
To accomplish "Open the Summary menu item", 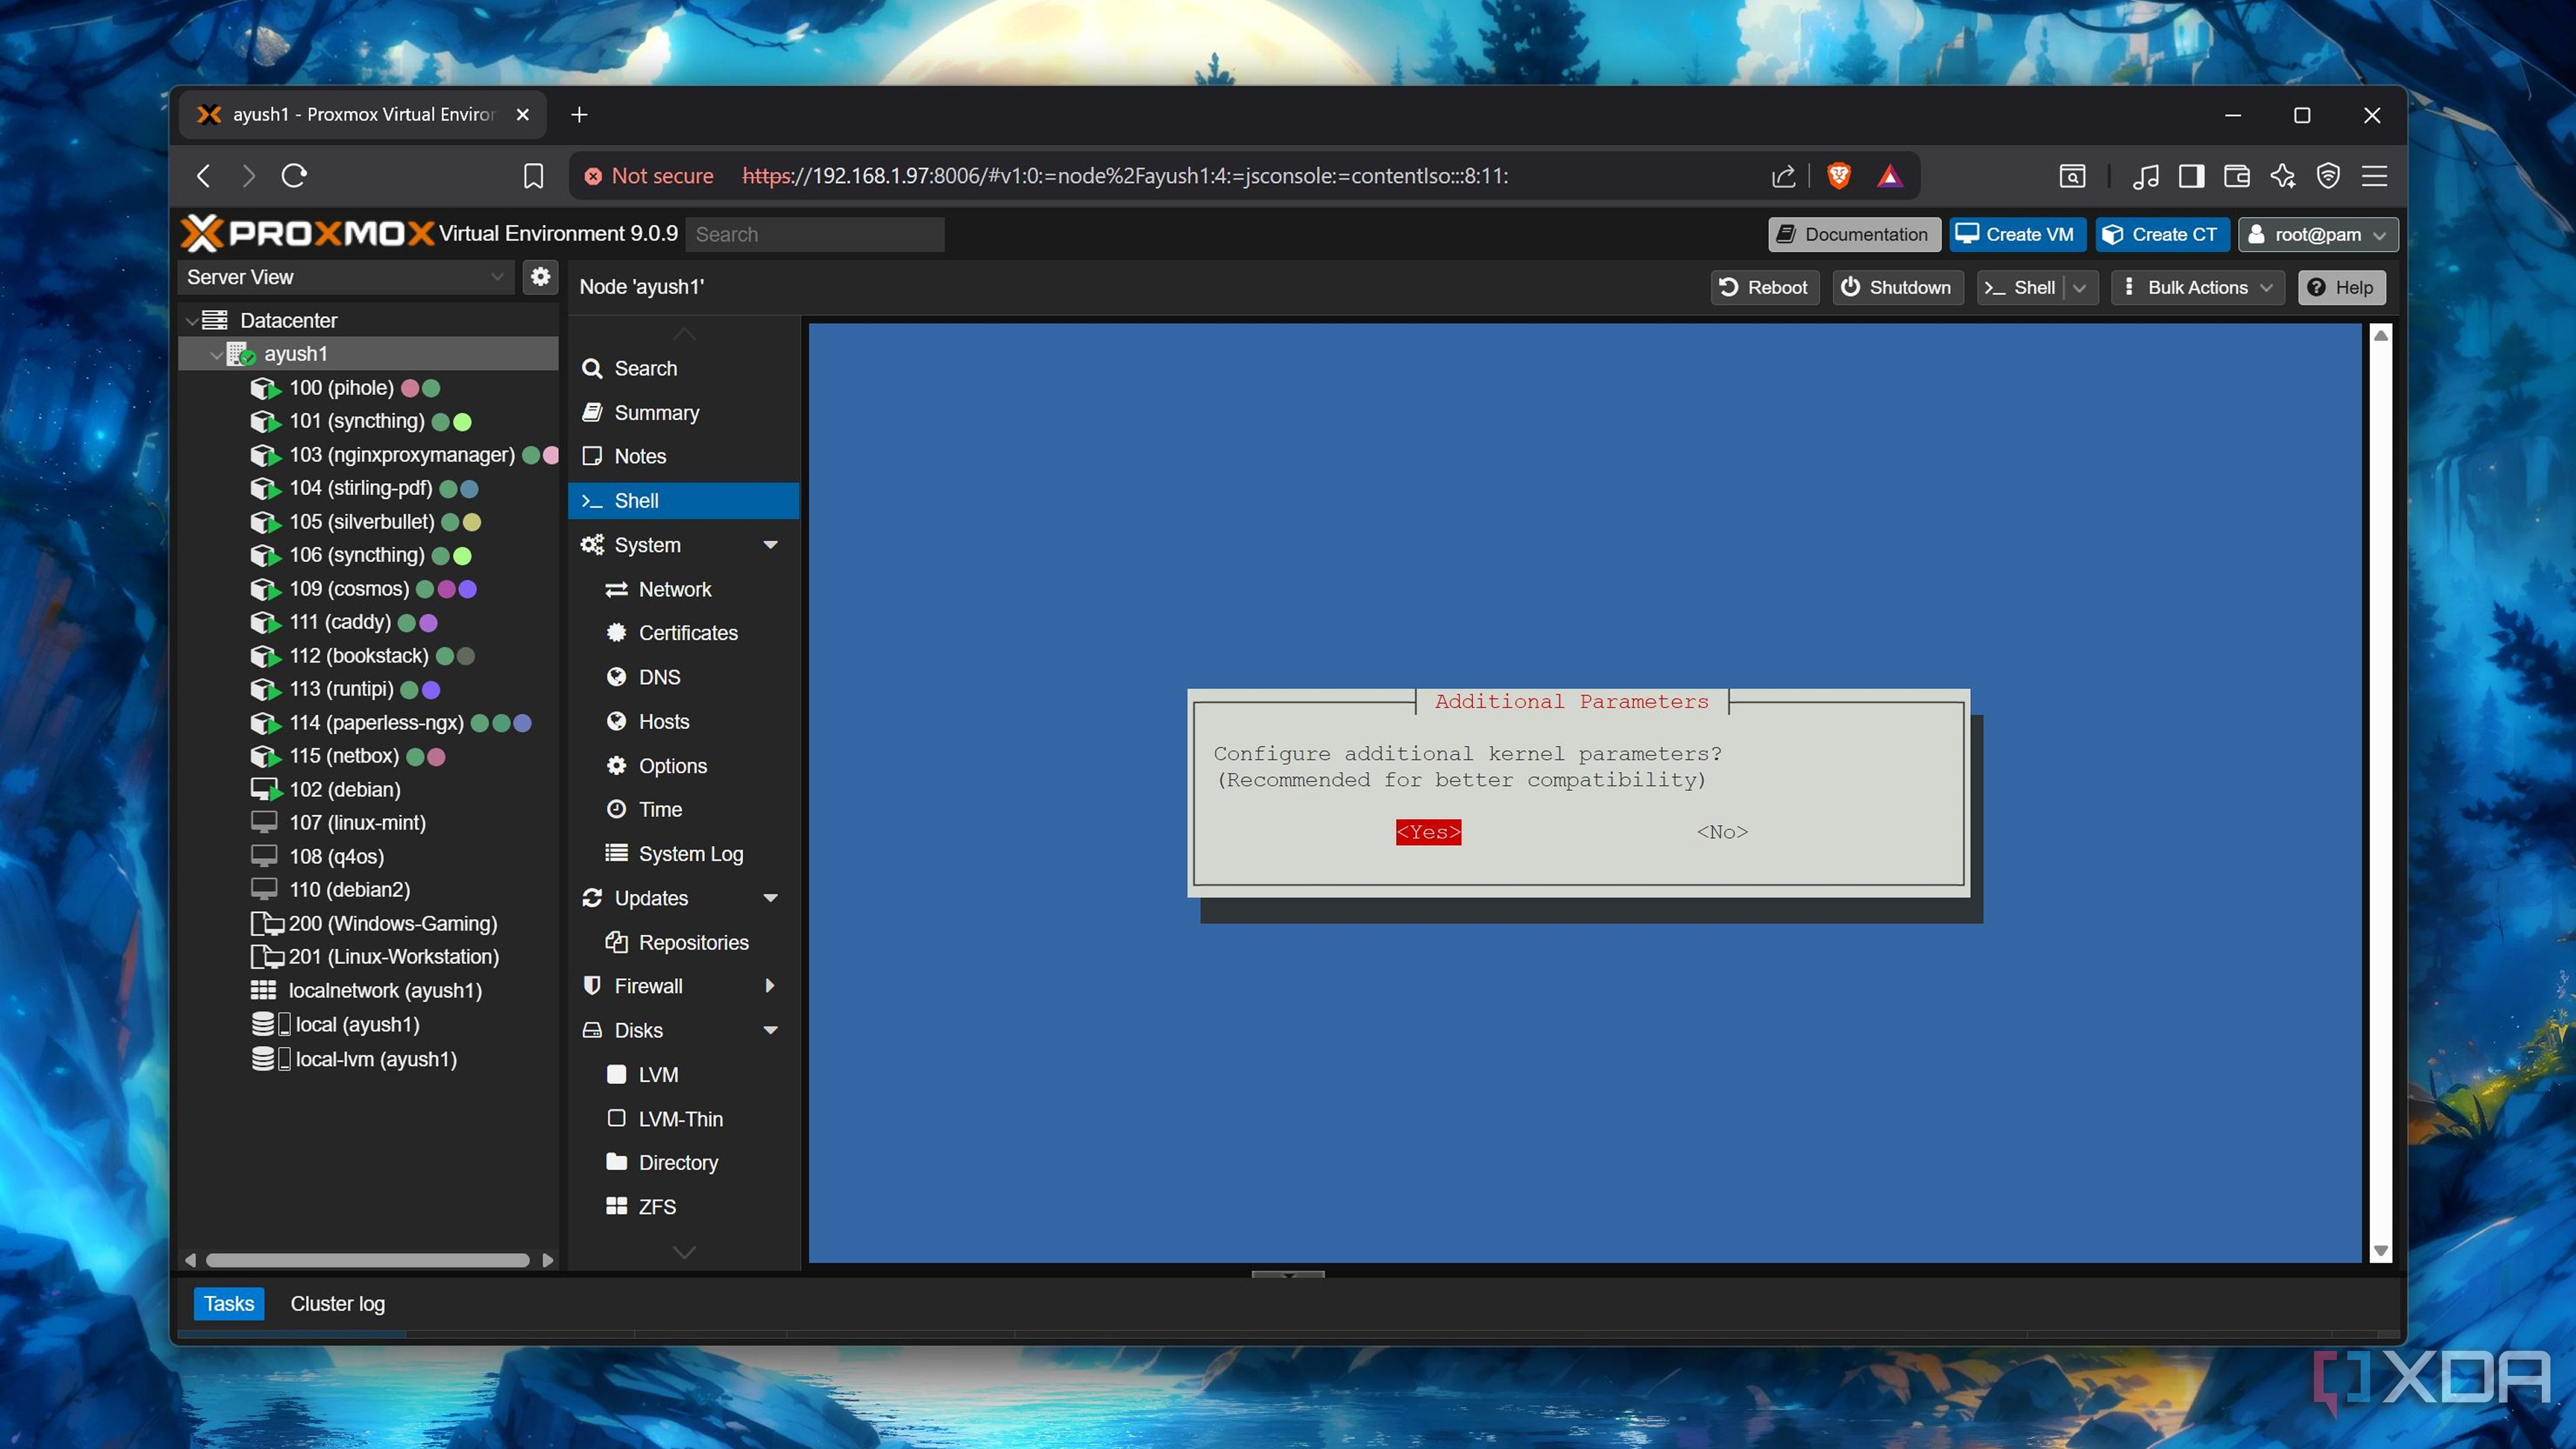I will point(656,413).
